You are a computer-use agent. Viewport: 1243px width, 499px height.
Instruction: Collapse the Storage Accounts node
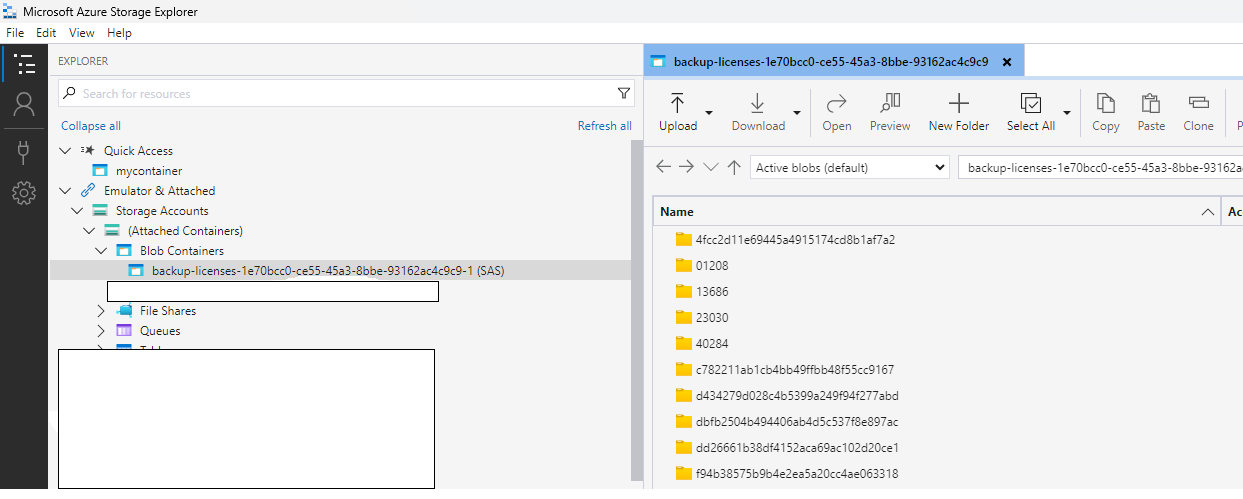[77, 211]
